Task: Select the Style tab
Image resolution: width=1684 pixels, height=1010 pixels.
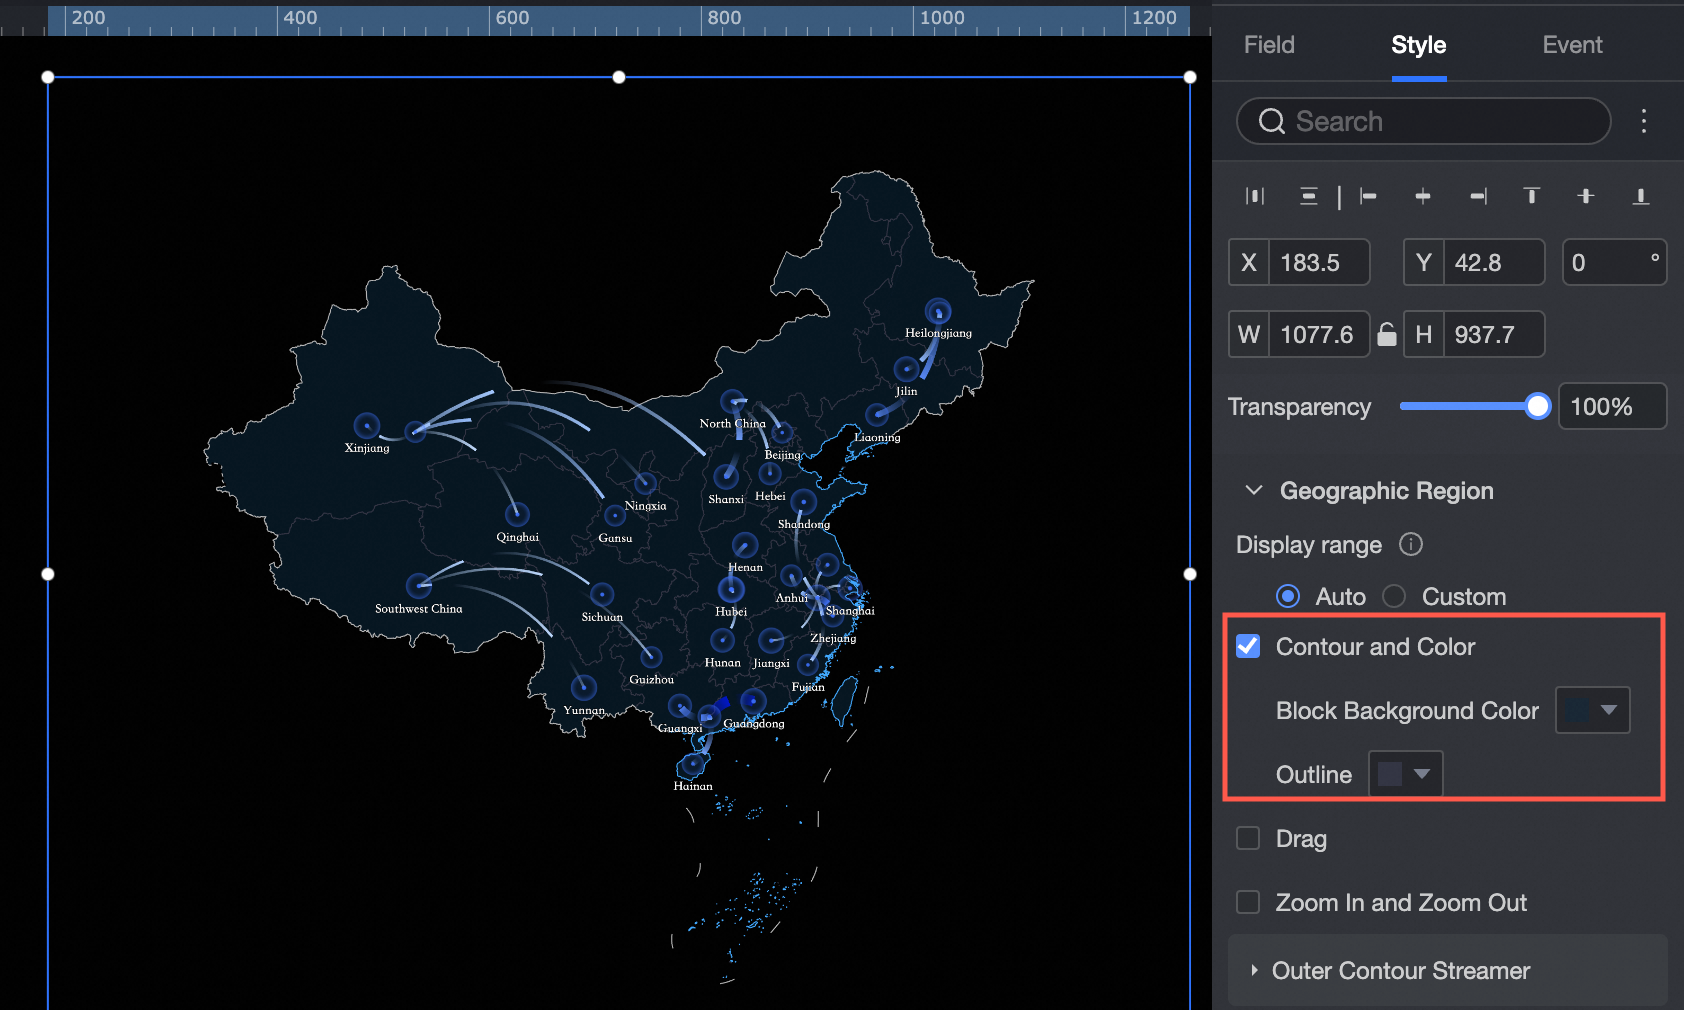Action: (x=1418, y=45)
